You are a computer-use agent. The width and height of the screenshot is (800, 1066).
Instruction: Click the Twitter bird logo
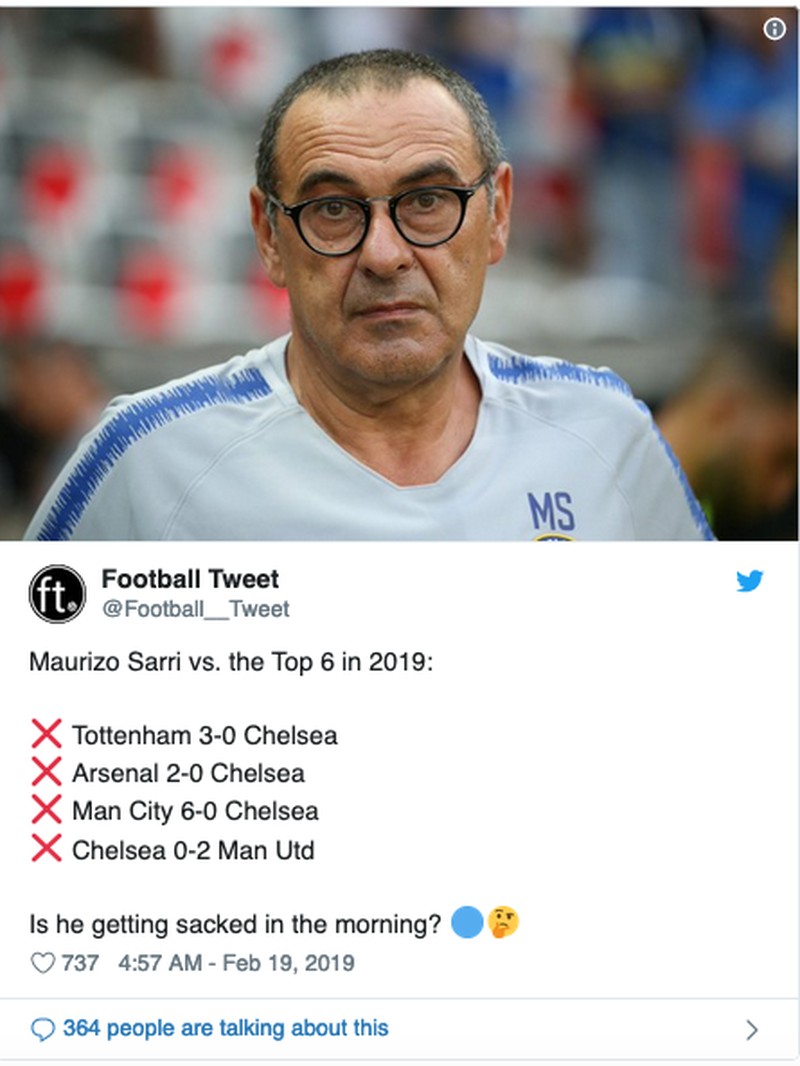point(750,581)
